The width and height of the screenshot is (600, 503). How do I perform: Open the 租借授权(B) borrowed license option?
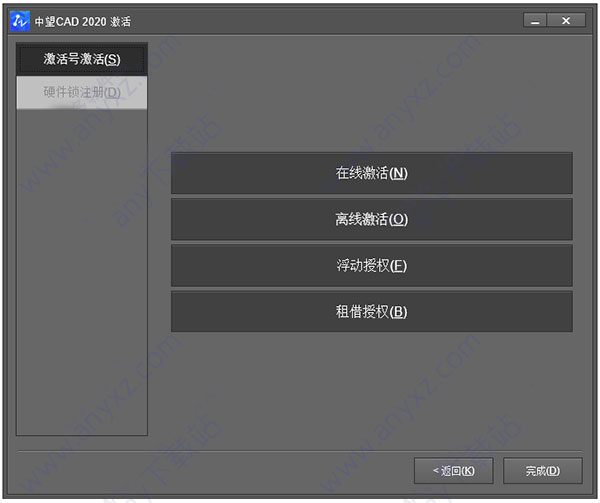[x=372, y=311]
